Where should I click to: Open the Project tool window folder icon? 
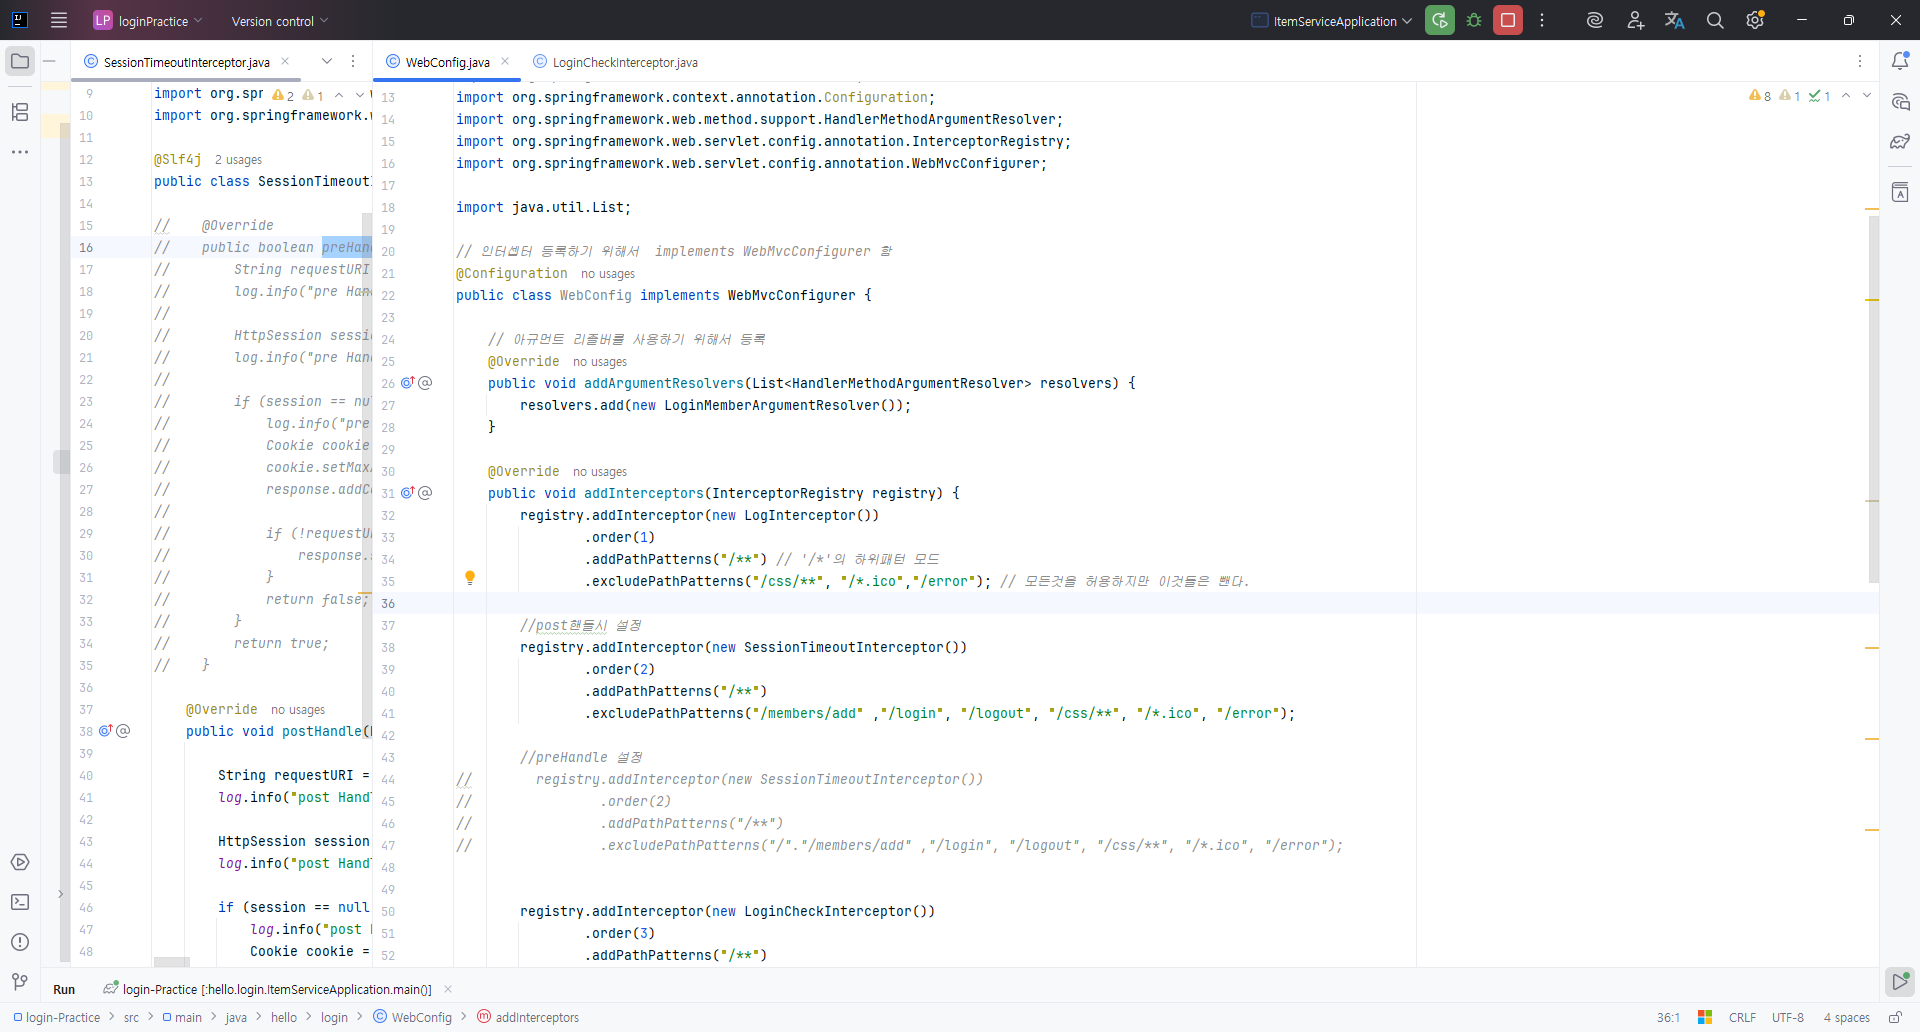20,61
